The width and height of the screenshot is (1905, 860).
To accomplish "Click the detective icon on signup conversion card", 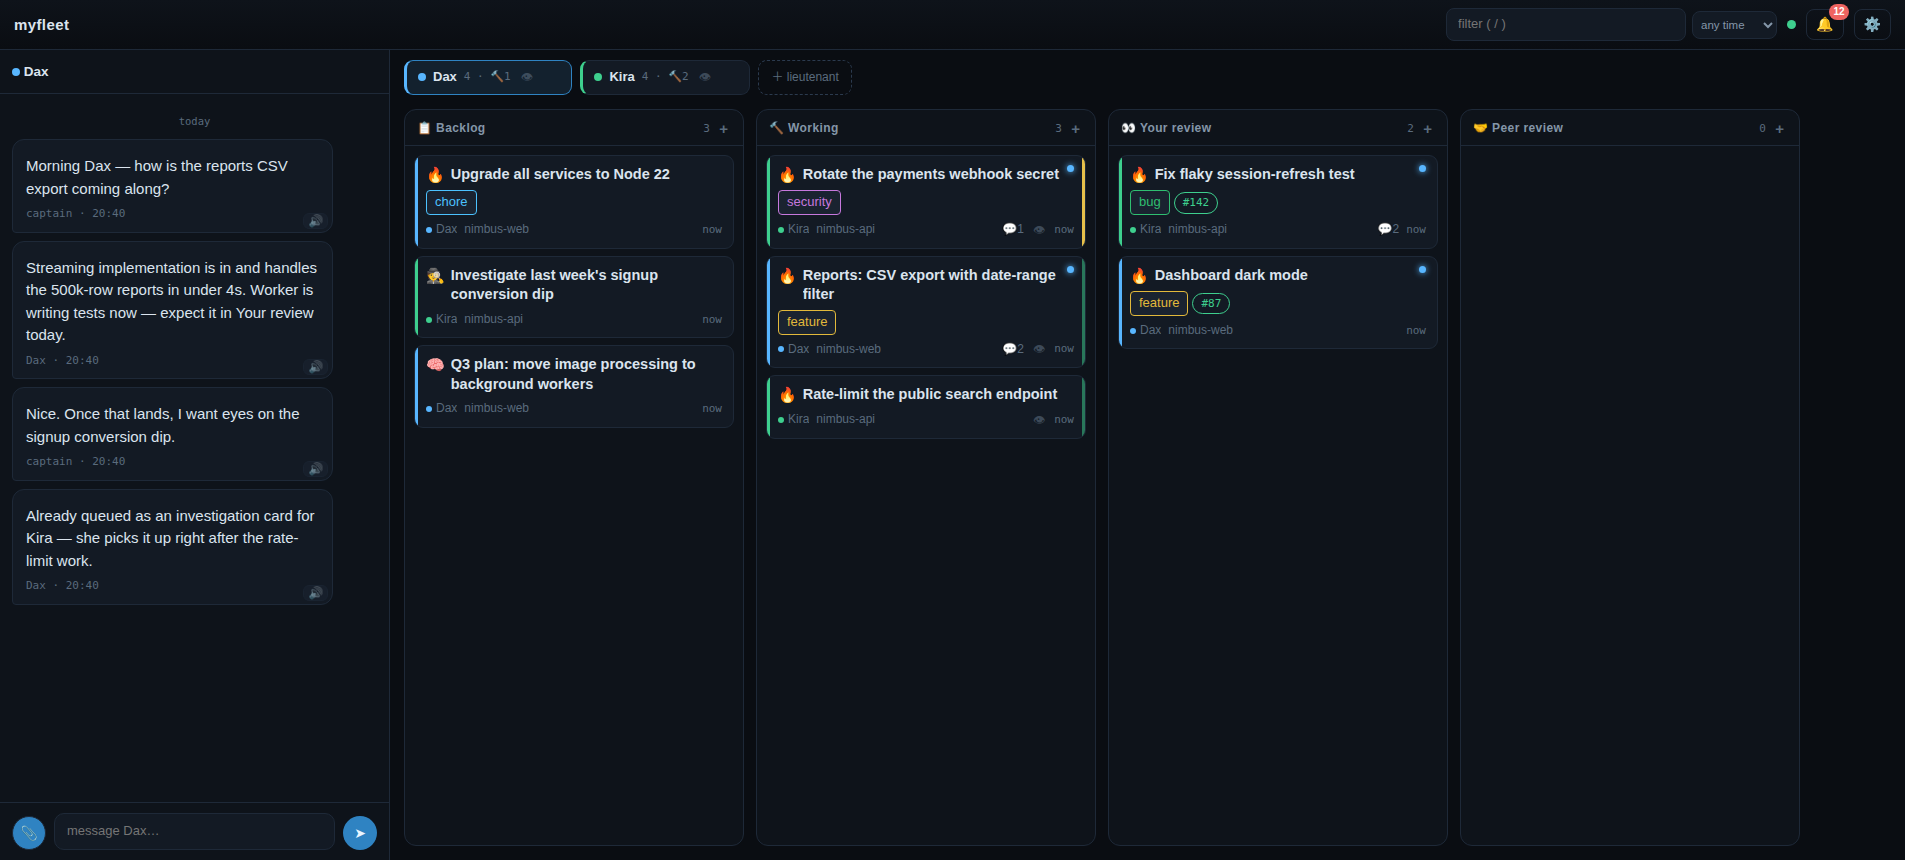I will click(x=435, y=276).
